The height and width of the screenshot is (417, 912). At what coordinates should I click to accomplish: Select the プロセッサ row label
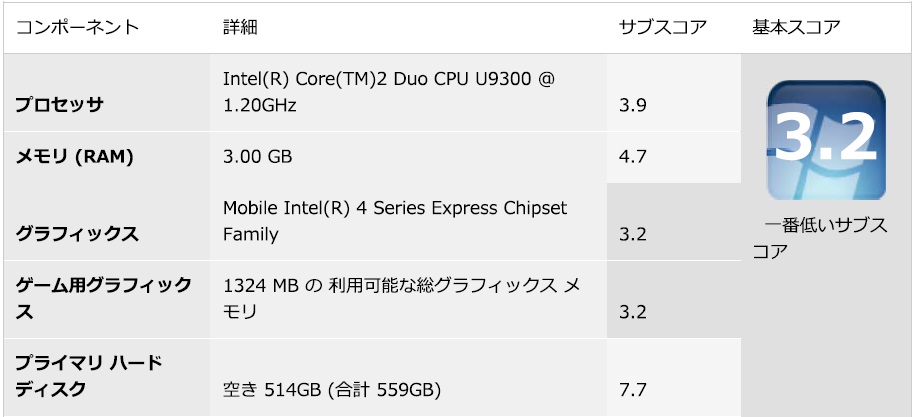point(60,105)
